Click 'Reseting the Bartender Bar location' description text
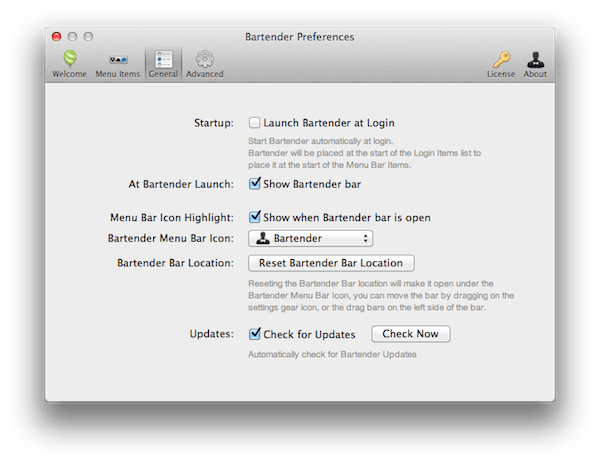 click(381, 295)
